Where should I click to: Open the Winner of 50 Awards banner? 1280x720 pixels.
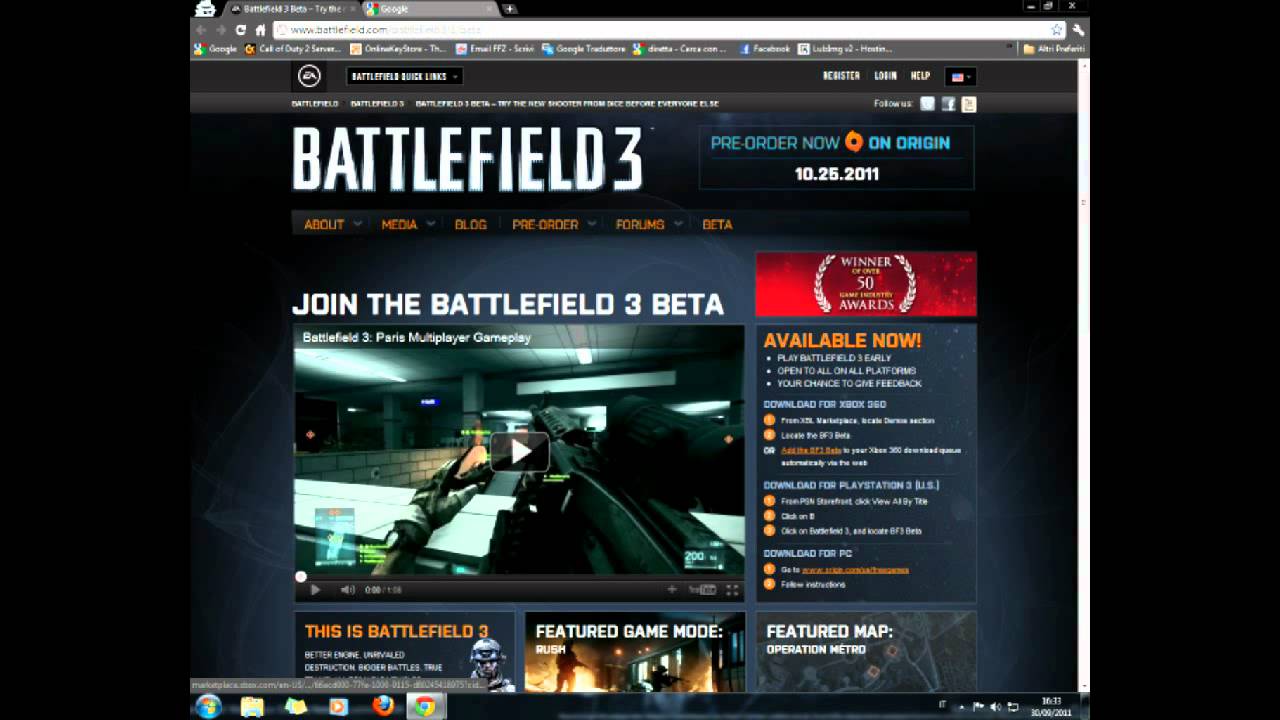[x=866, y=284]
